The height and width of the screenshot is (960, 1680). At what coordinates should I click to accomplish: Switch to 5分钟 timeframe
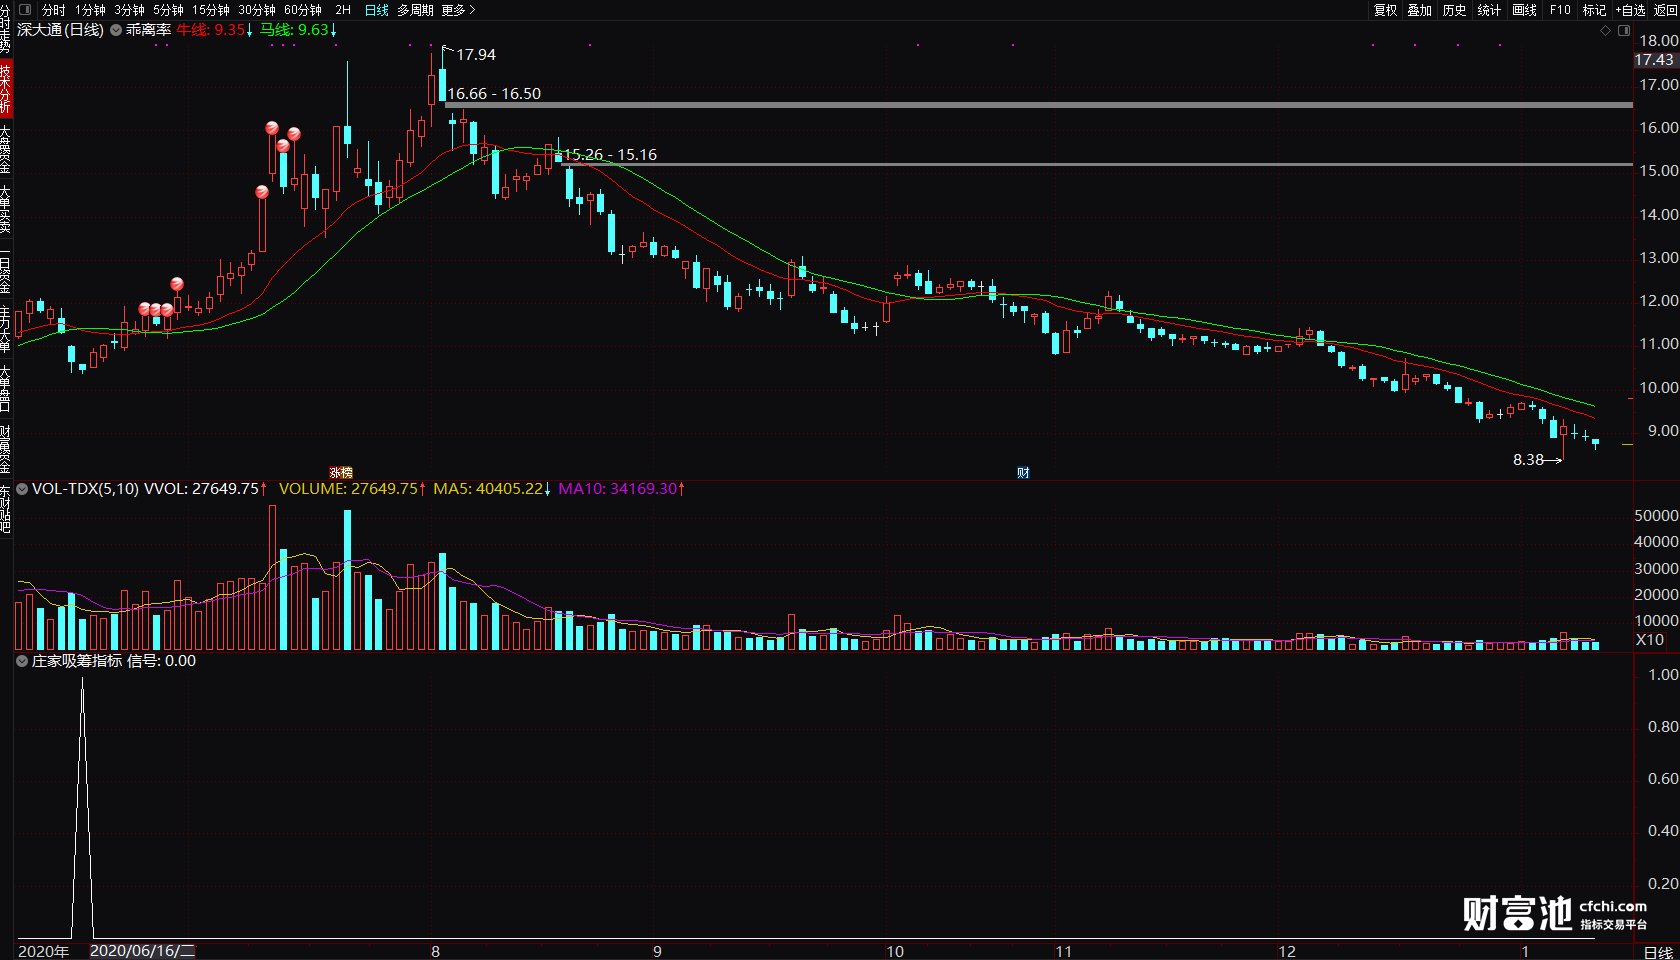168,10
